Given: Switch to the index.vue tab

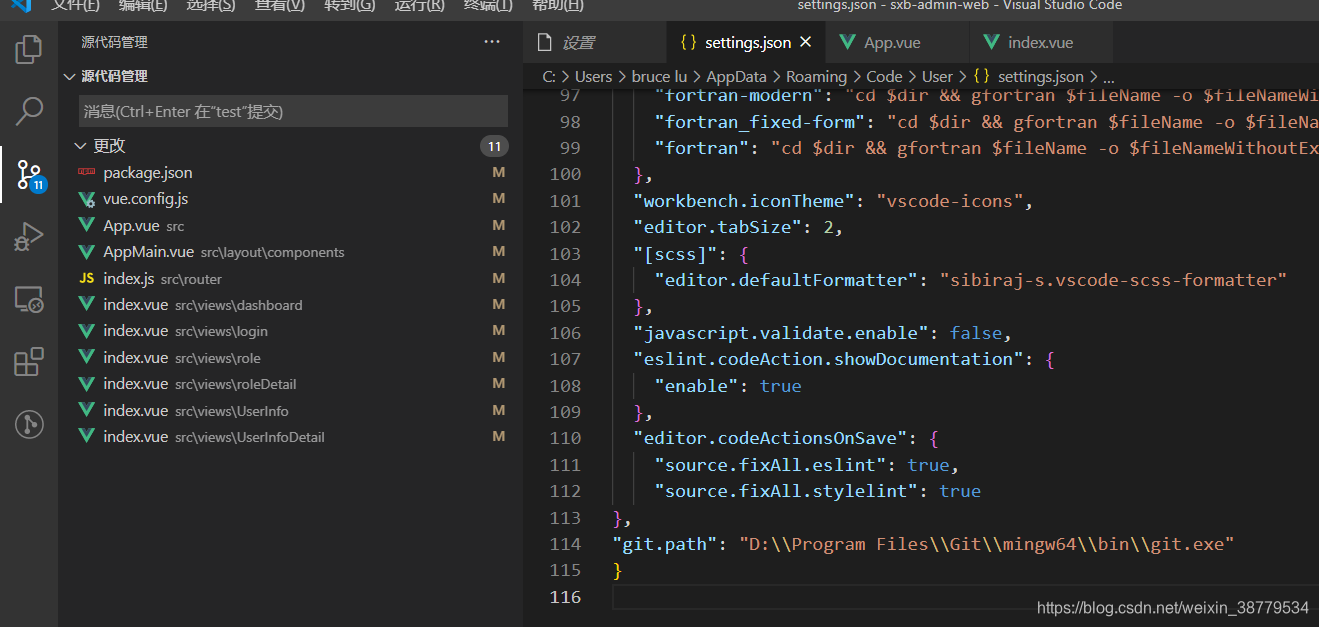Looking at the screenshot, I should [1041, 42].
